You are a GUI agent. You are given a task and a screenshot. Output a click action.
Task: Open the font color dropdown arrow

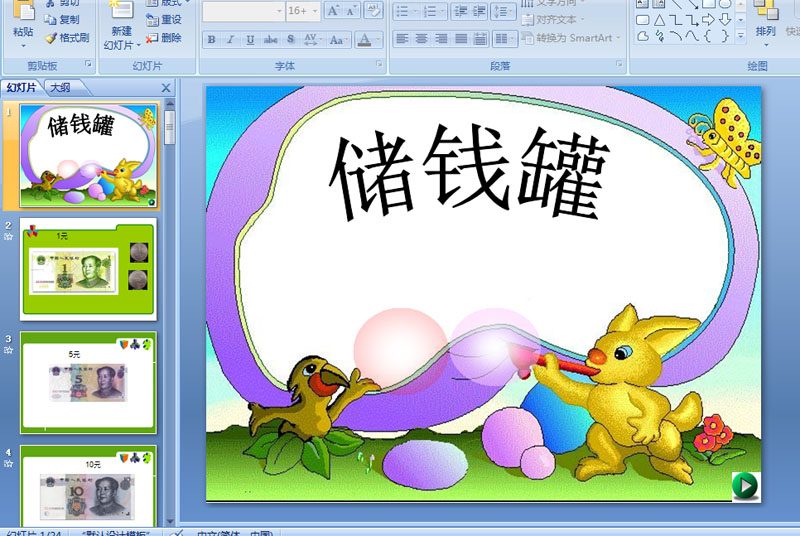pyautogui.click(x=378, y=39)
